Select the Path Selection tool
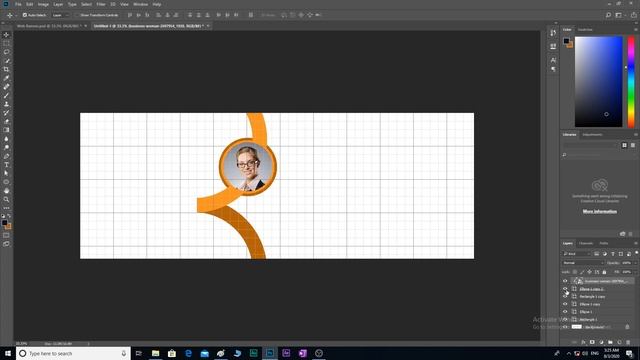Screen dimensions: 640x360 coord(6,173)
